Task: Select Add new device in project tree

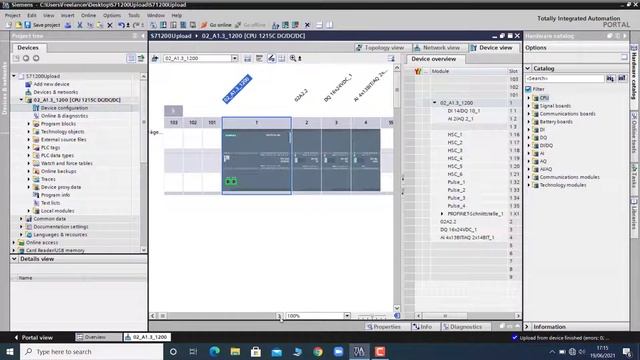Action: click(51, 84)
